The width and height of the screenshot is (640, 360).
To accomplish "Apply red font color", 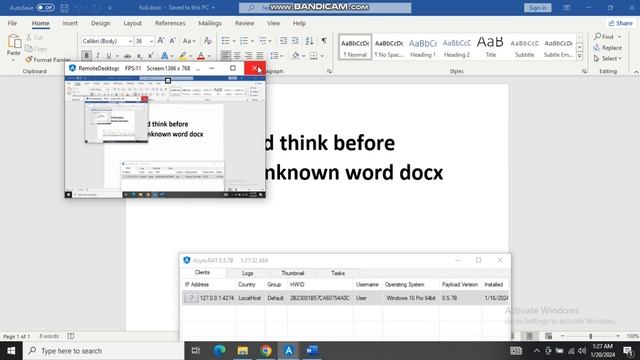I will coord(201,56).
